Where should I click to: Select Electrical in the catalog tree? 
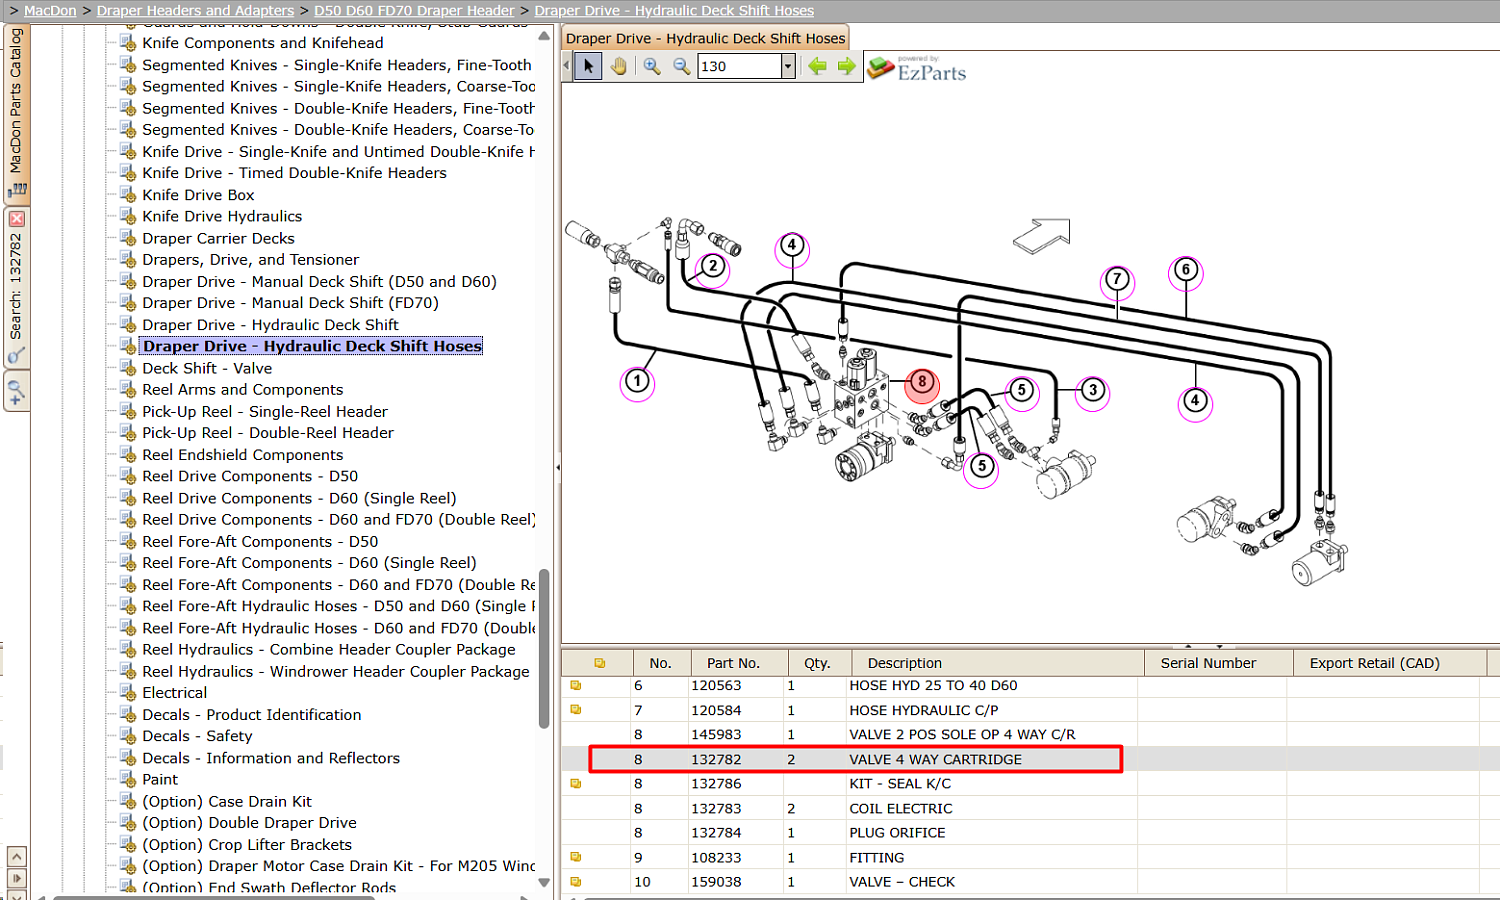(x=174, y=693)
